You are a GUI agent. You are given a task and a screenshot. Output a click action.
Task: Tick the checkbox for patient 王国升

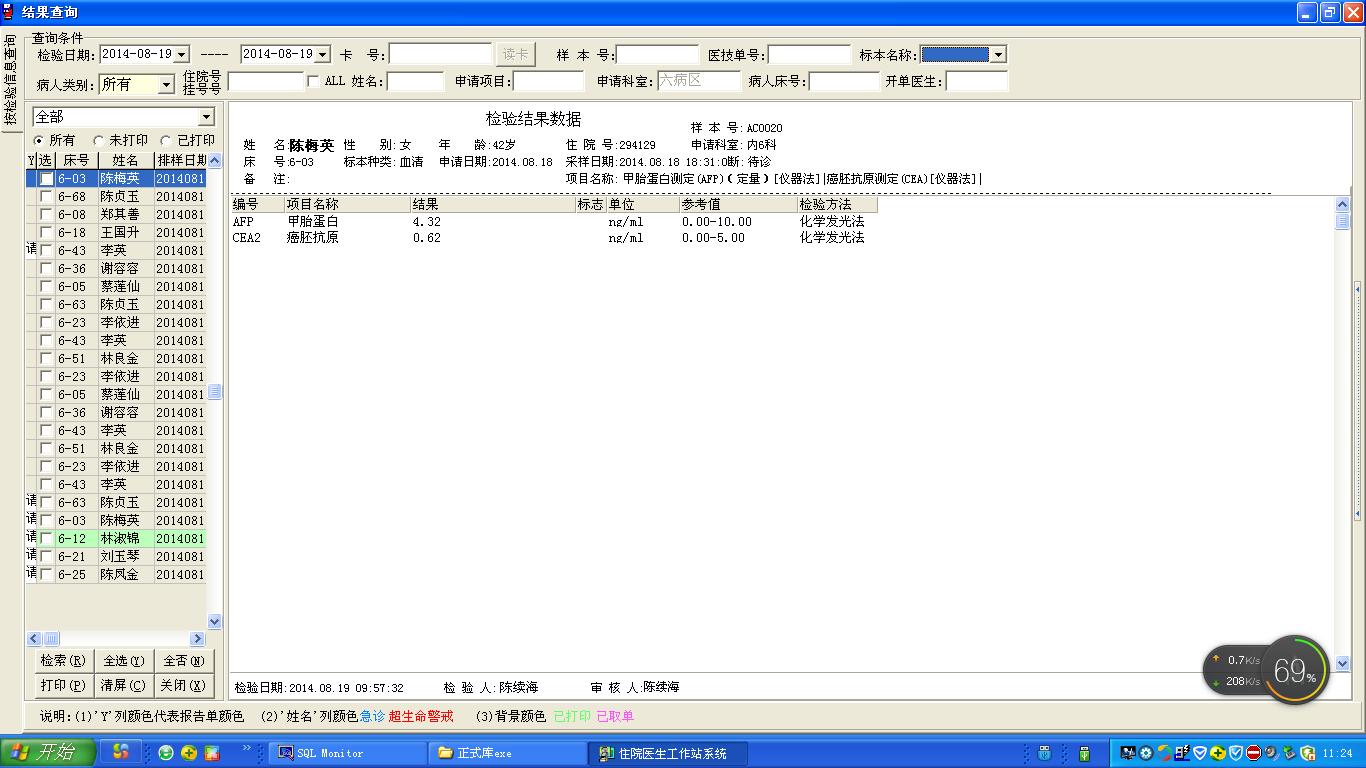[46, 233]
